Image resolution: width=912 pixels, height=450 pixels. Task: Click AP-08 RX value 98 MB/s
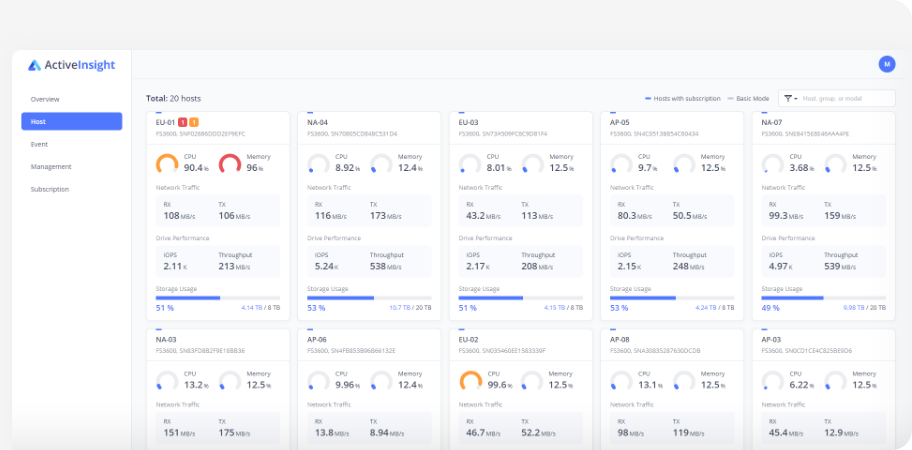coord(631,433)
